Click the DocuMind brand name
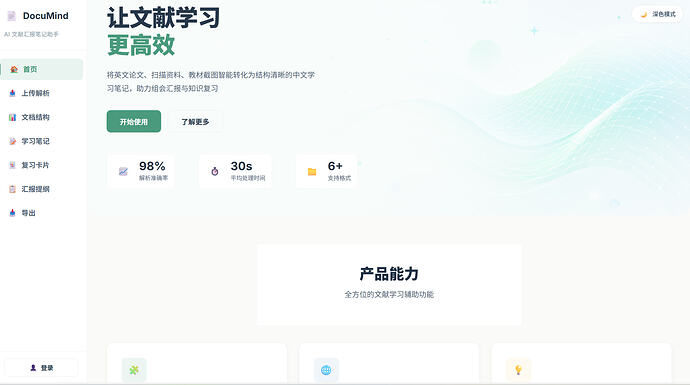 coord(46,16)
